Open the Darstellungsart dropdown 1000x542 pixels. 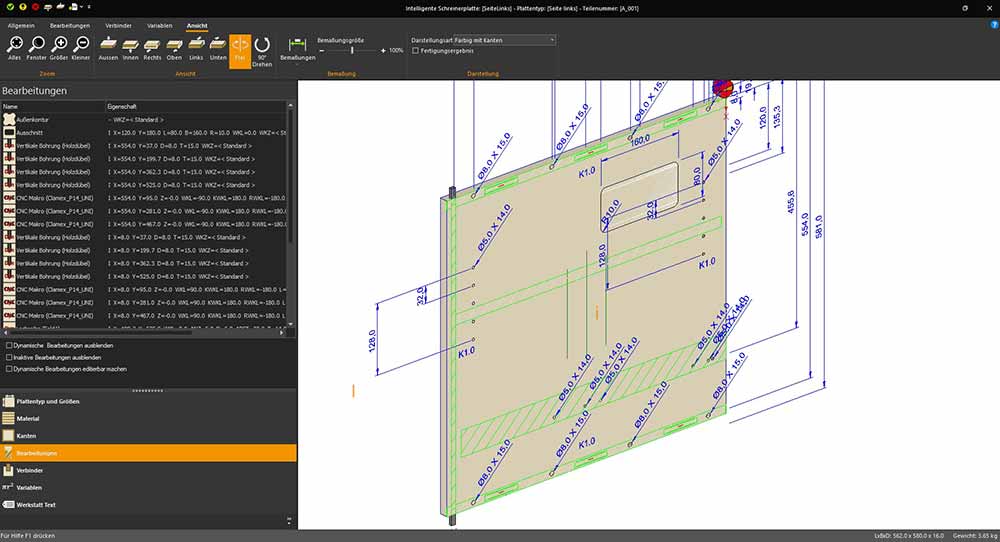click(504, 40)
